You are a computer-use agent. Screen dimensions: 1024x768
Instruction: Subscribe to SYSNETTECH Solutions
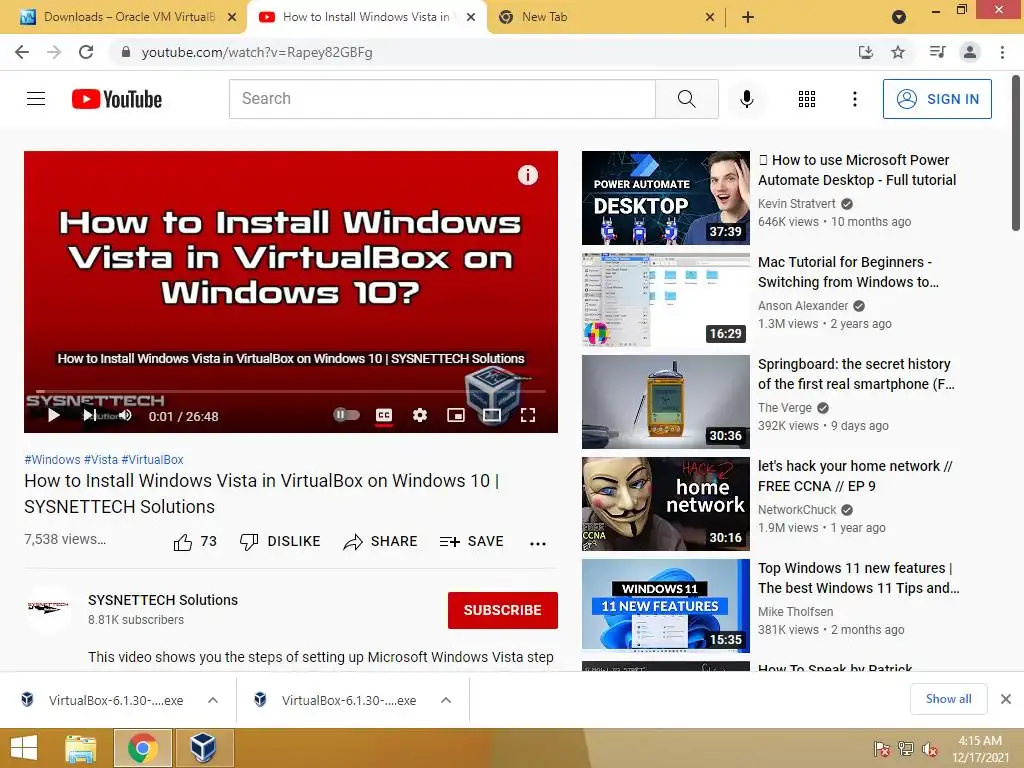503,610
